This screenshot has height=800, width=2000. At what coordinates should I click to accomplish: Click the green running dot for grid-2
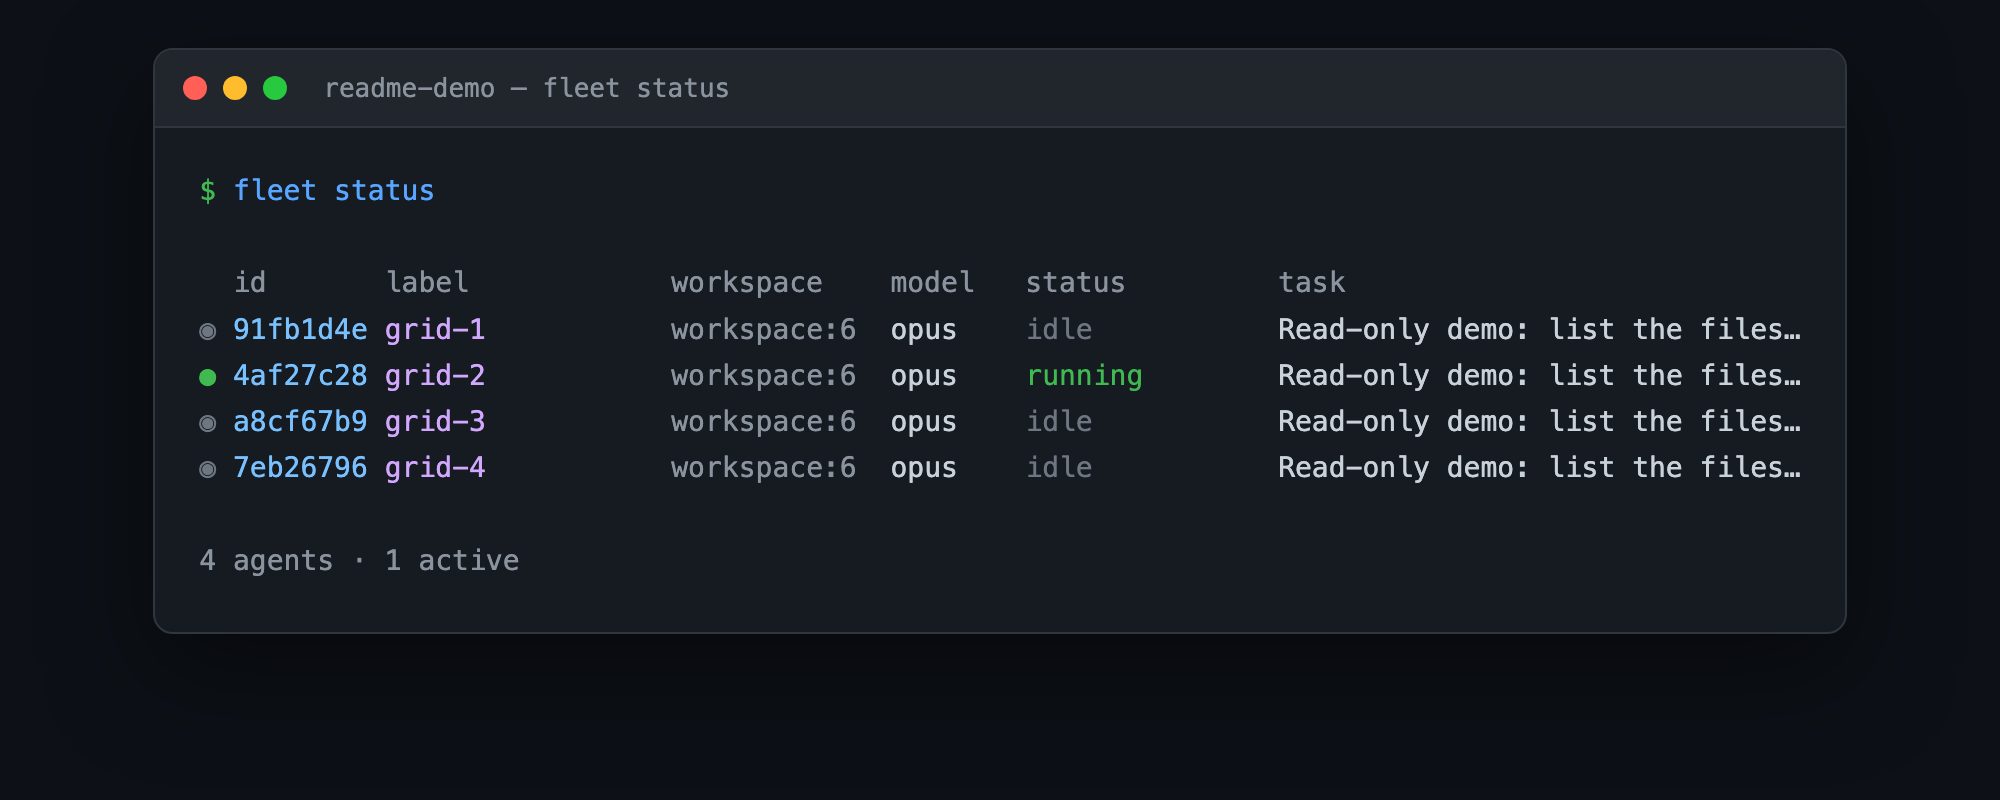tap(208, 377)
